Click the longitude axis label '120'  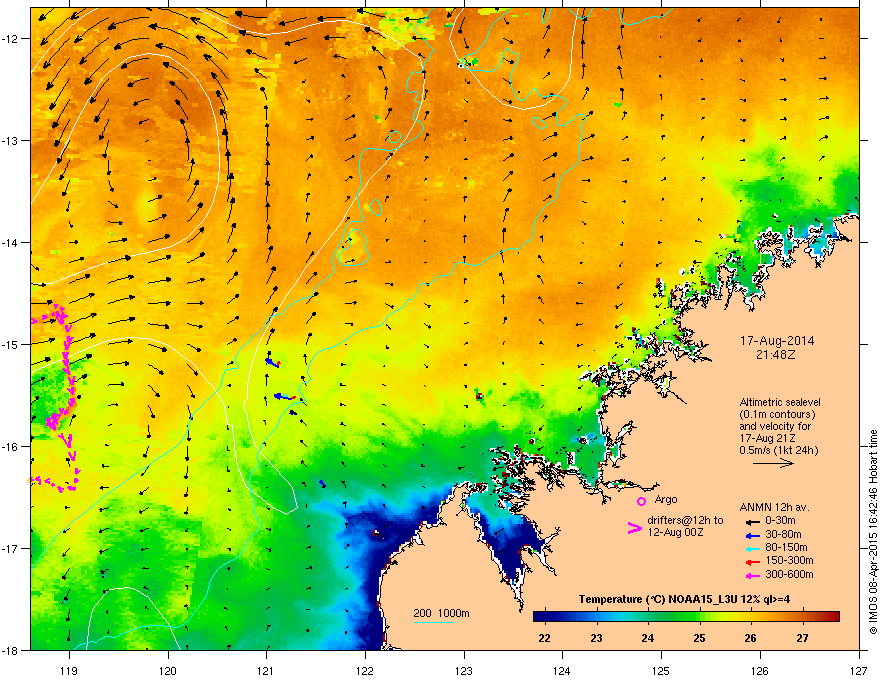click(x=168, y=670)
